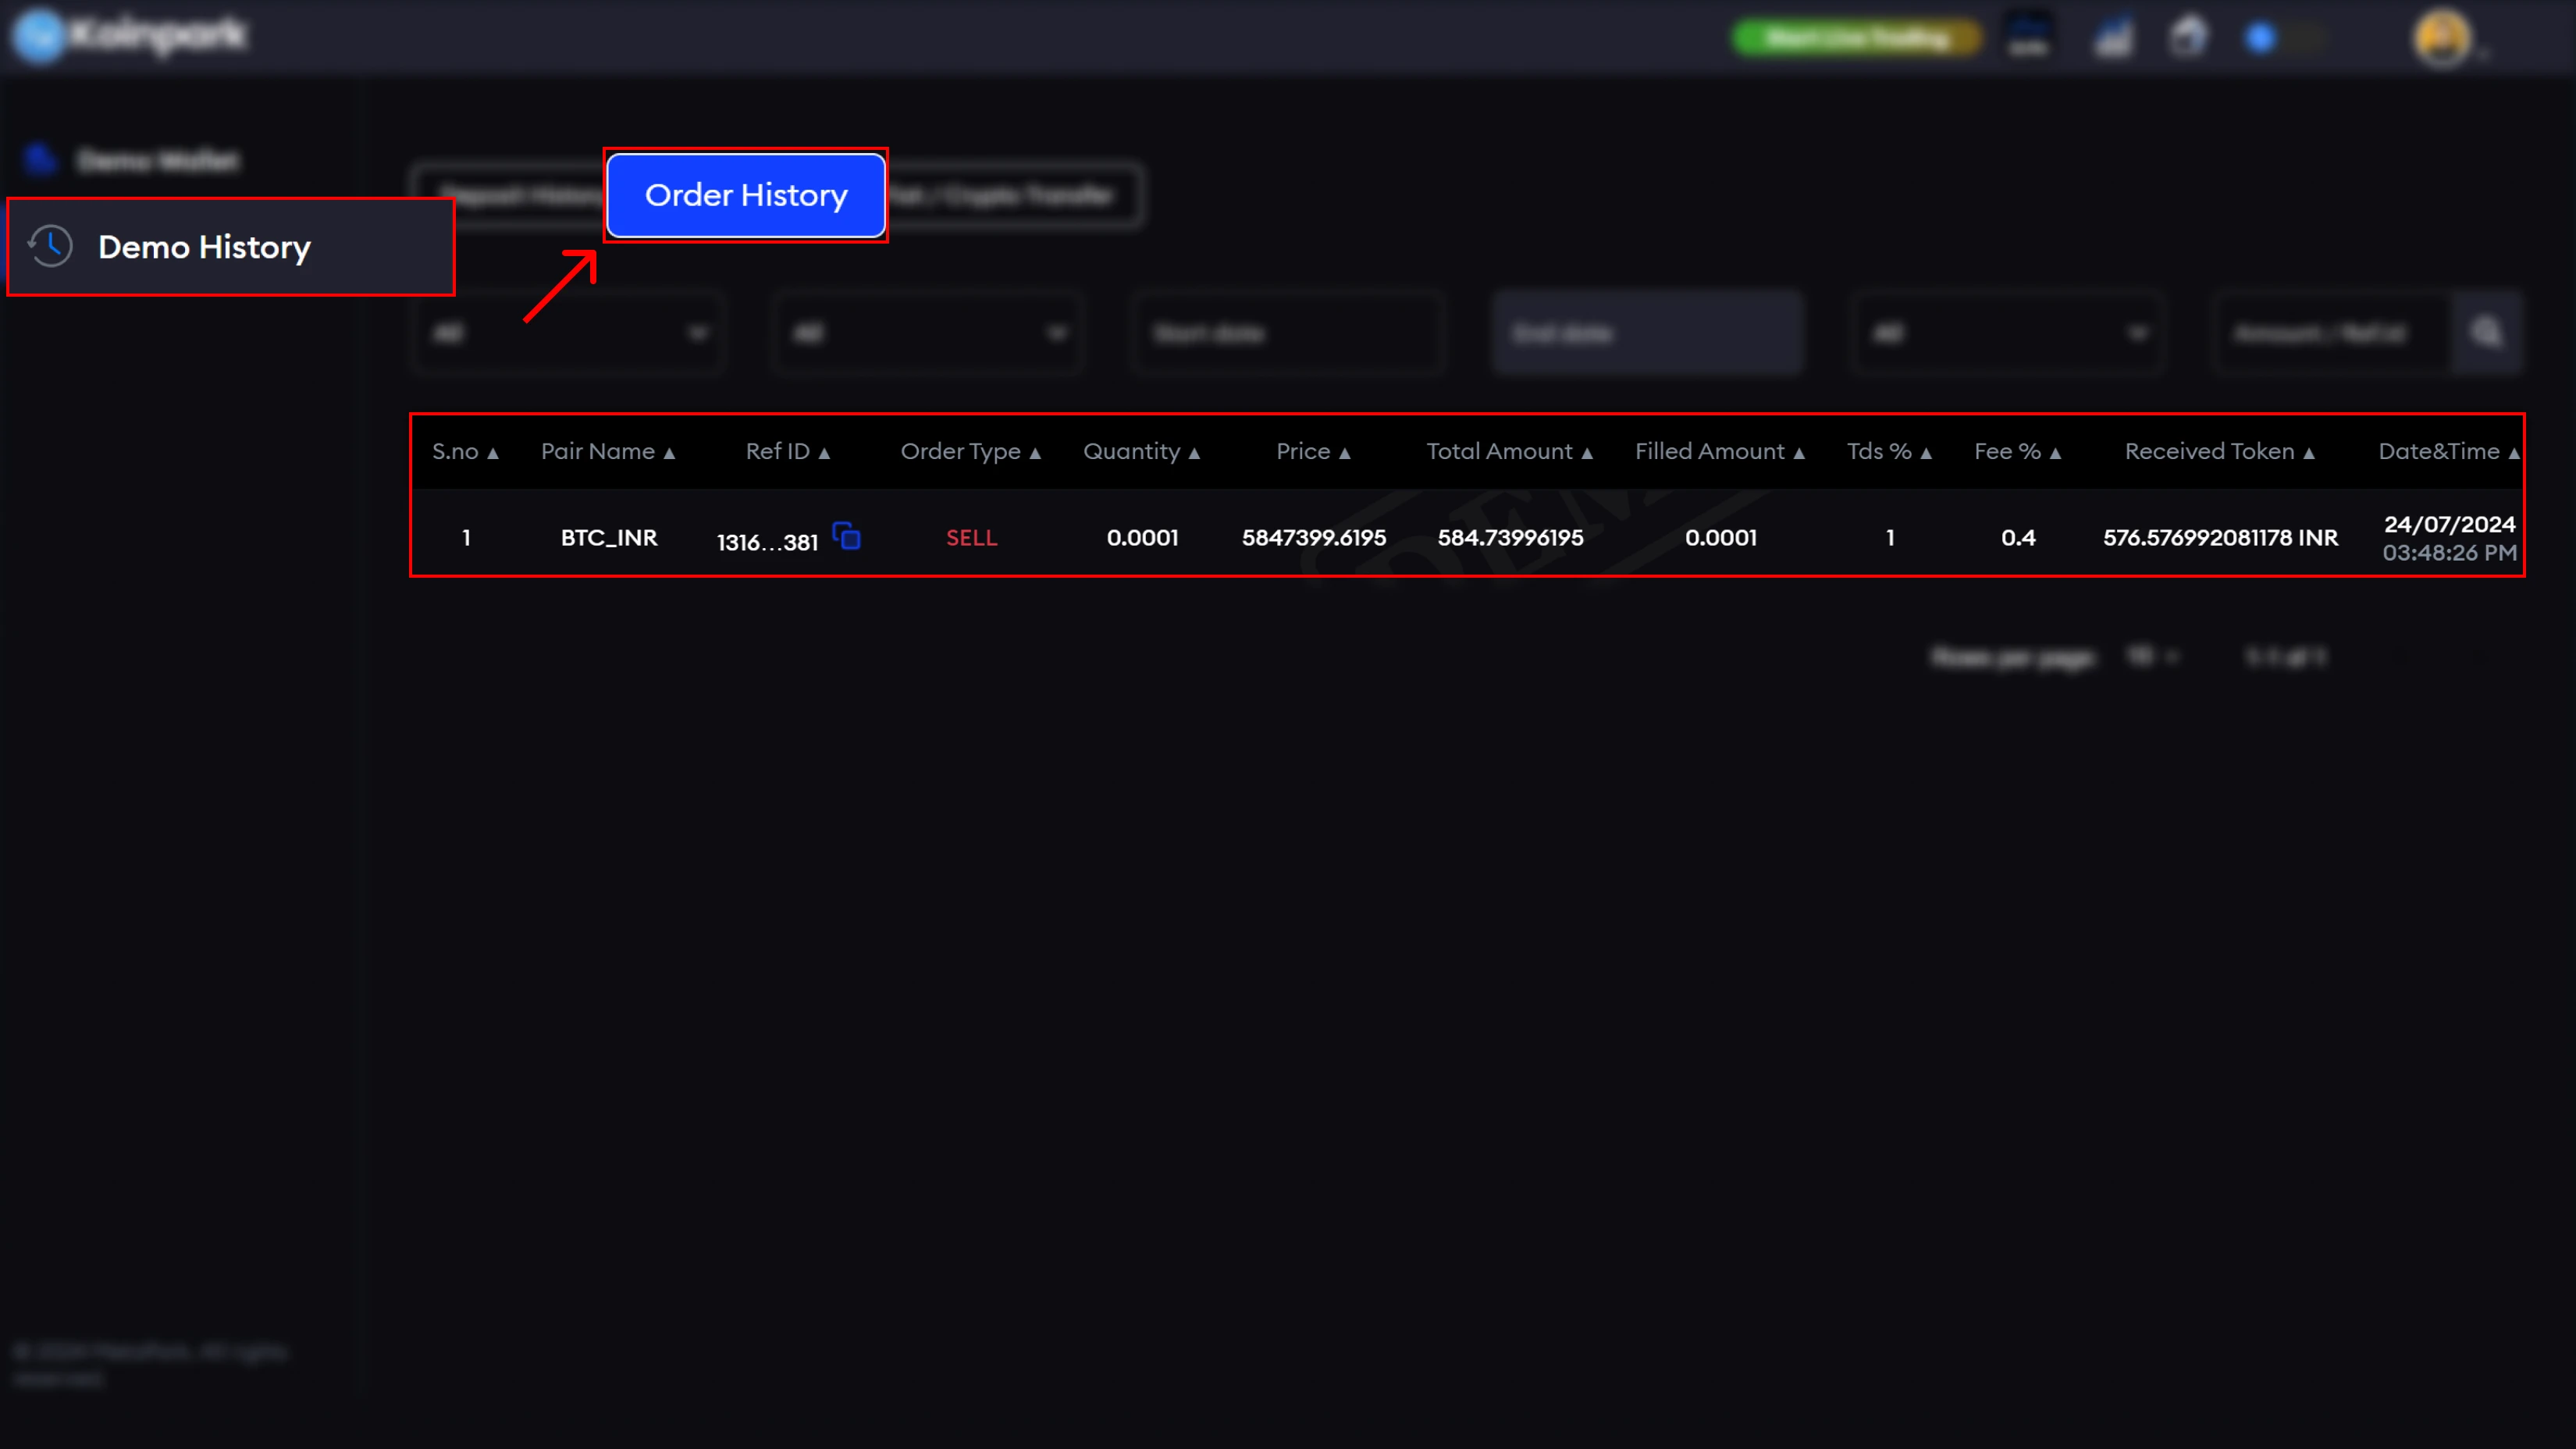The image size is (2576, 1449).
Task: Expand the first All filter dropdown
Action: pos(568,333)
